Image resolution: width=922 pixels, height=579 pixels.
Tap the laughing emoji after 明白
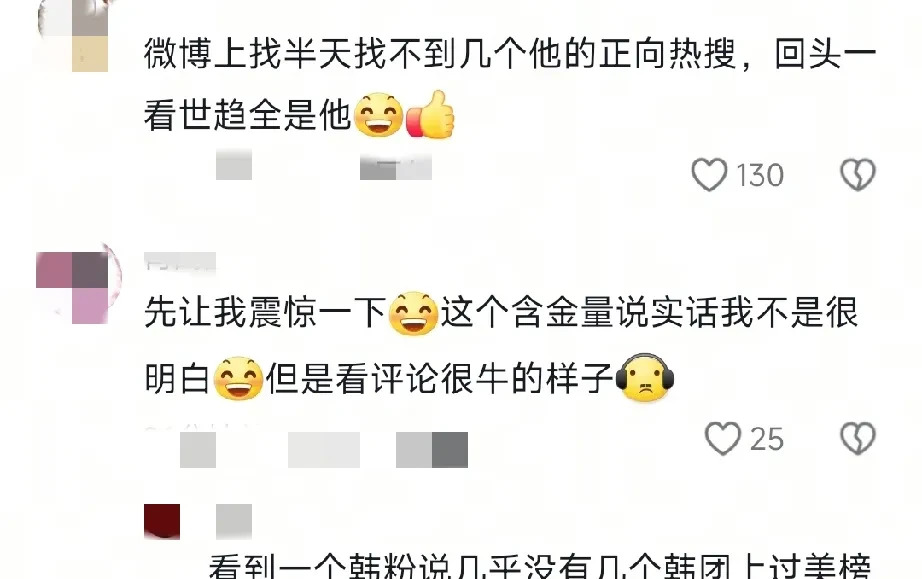[x=238, y=378]
